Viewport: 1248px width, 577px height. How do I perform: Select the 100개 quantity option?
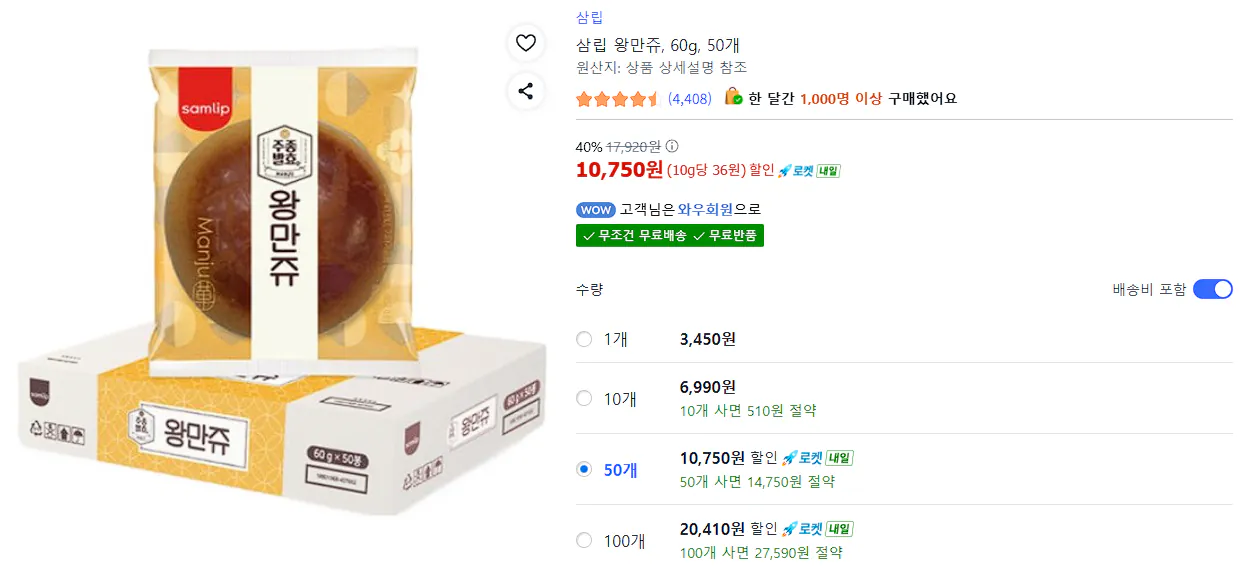pyautogui.click(x=583, y=539)
